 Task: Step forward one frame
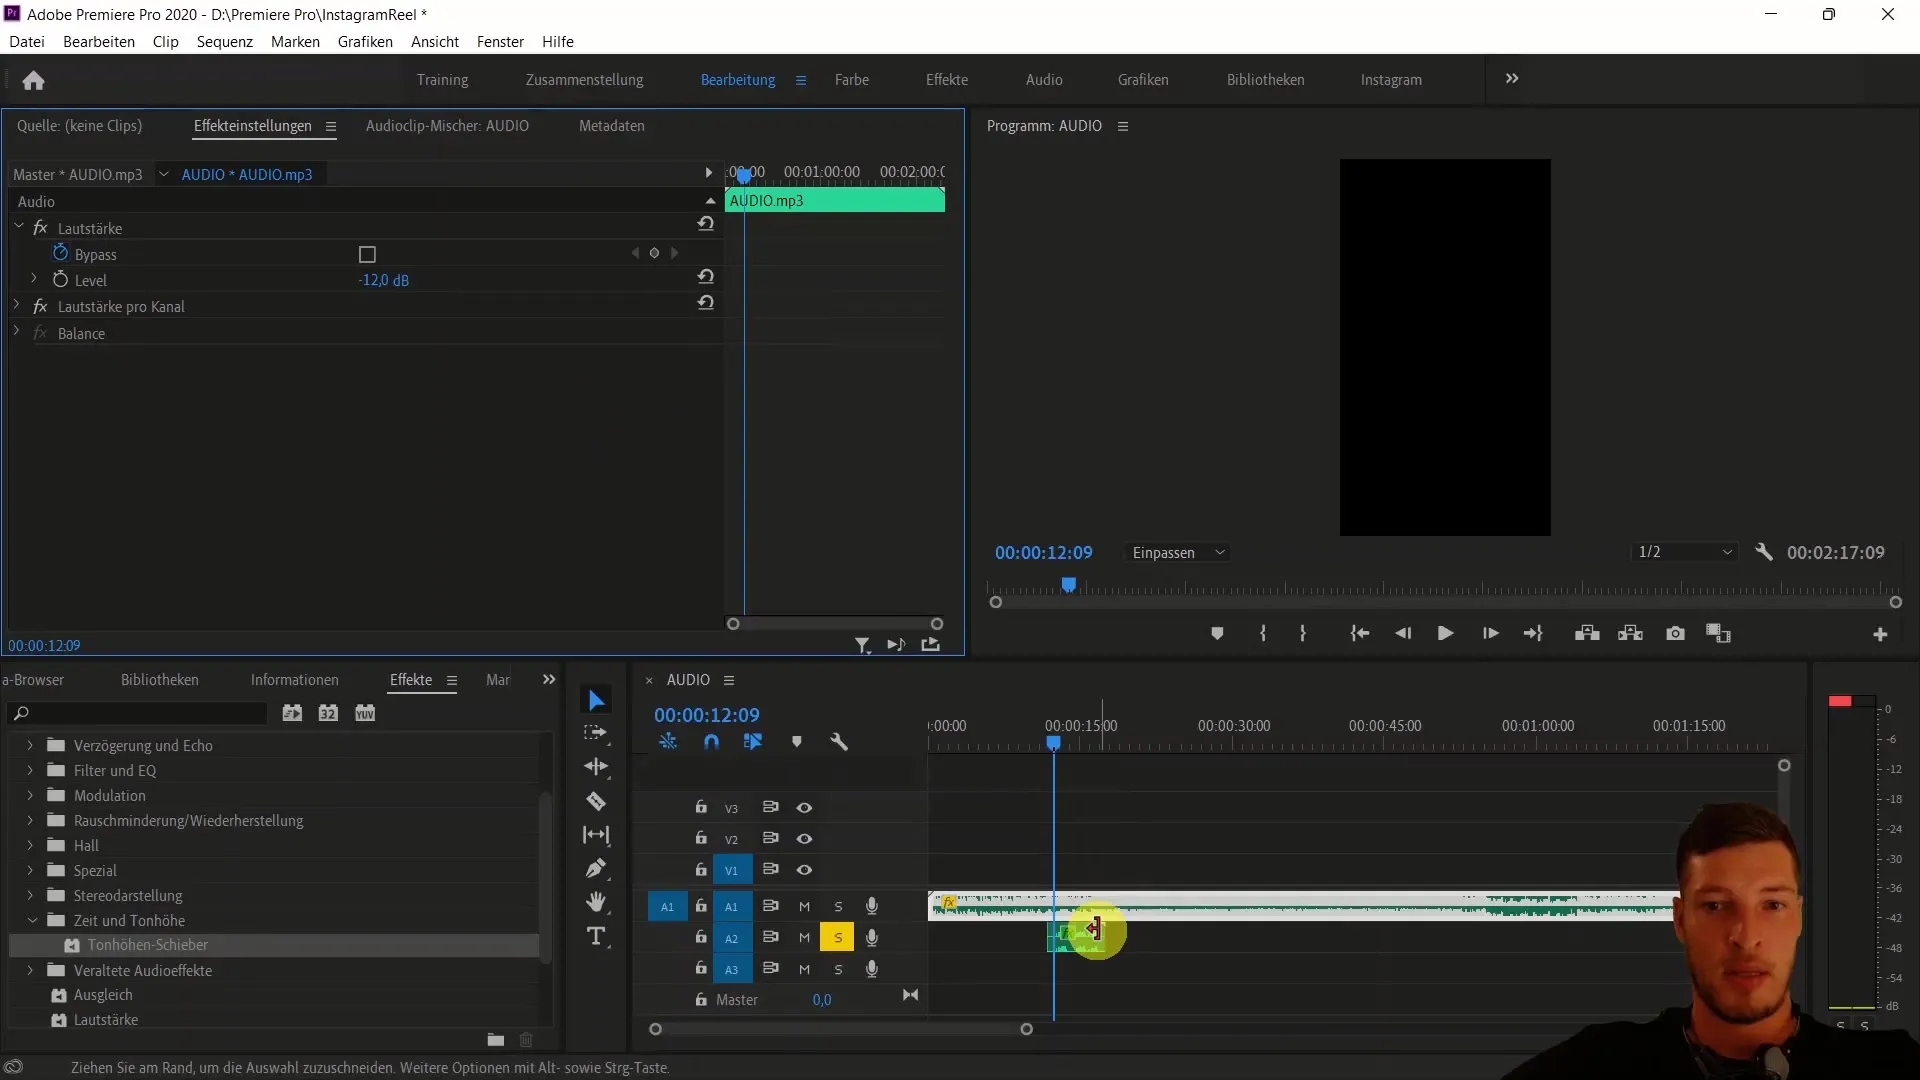1490,633
